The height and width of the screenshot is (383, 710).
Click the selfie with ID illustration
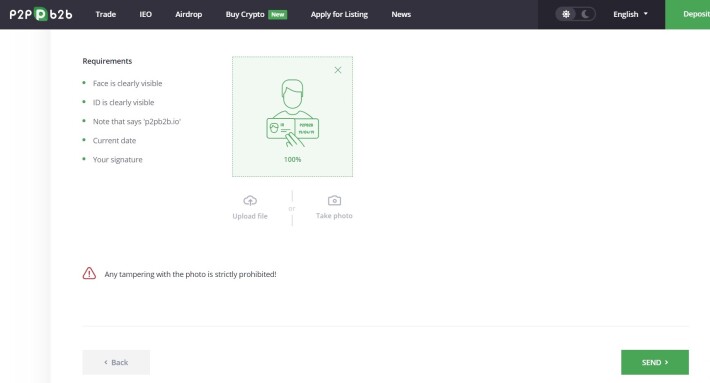293,113
